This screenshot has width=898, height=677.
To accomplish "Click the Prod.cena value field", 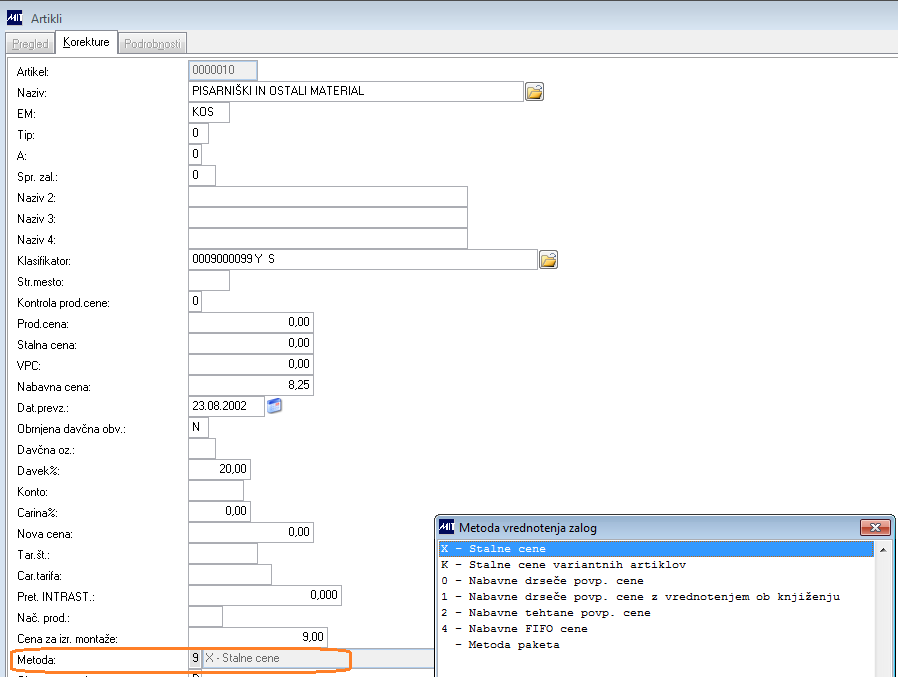I will (251, 322).
